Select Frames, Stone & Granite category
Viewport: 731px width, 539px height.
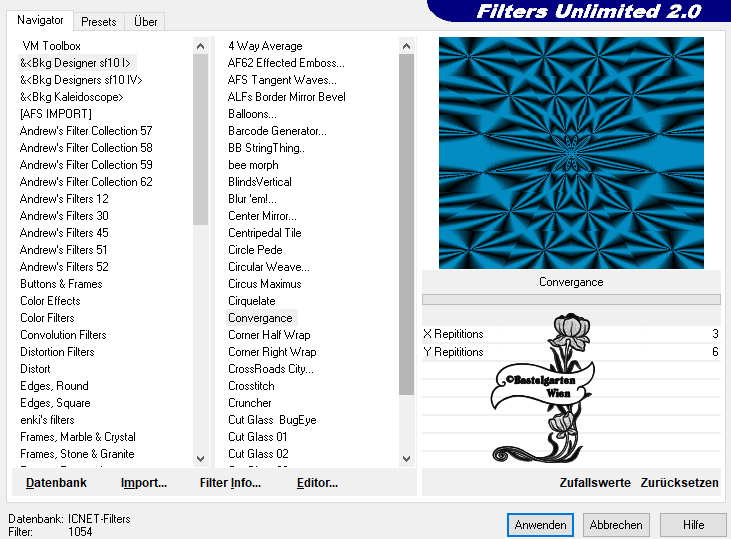77,454
